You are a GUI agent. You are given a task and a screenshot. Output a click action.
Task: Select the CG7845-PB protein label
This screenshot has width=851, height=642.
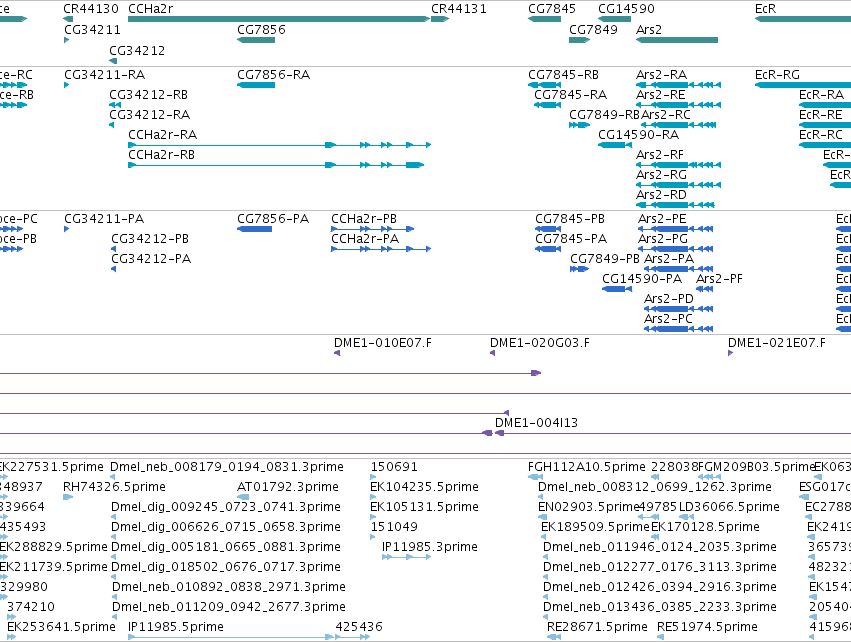570,219
